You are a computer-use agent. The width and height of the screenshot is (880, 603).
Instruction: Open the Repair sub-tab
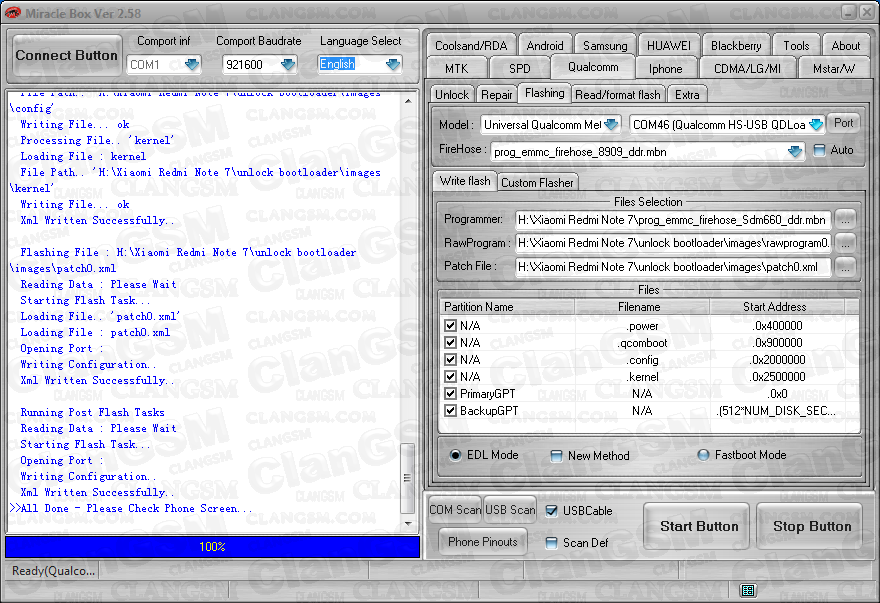[x=497, y=94]
